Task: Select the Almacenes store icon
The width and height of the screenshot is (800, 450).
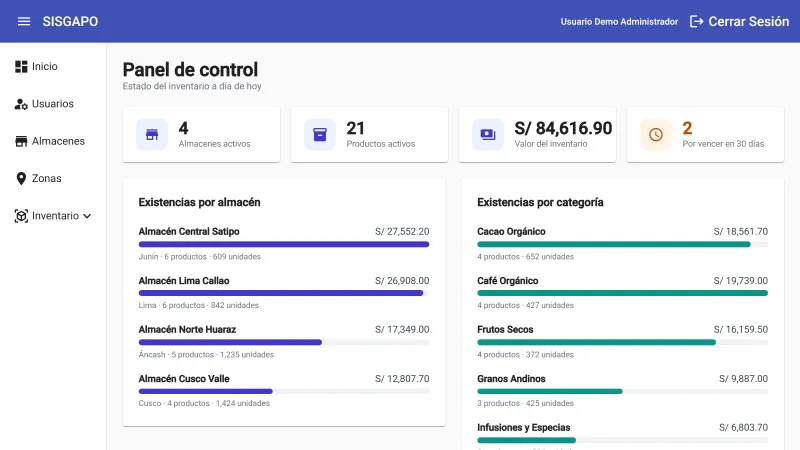Action: 21,141
